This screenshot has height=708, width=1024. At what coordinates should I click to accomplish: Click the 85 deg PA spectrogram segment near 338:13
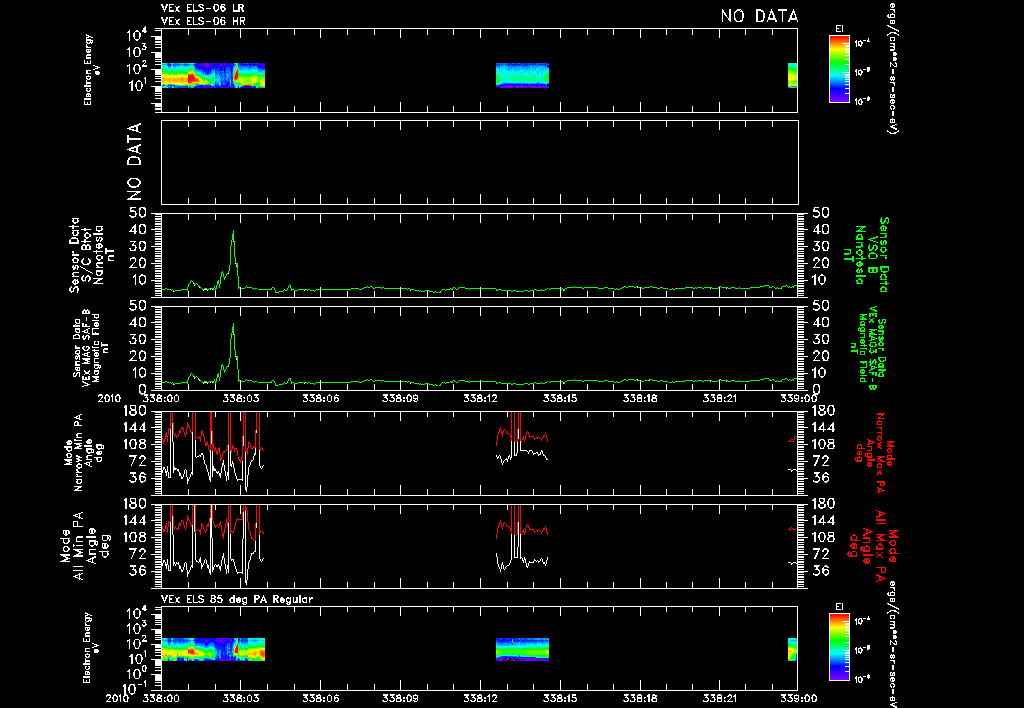click(522, 649)
